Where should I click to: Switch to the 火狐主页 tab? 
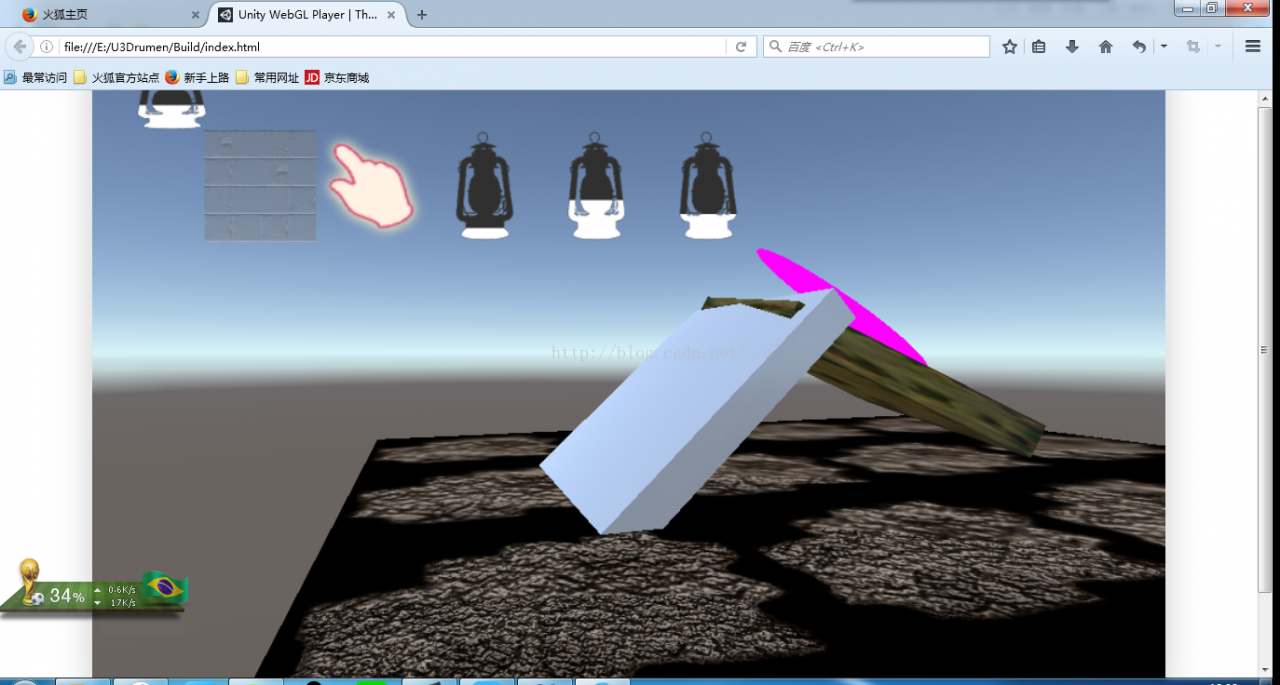coord(105,15)
